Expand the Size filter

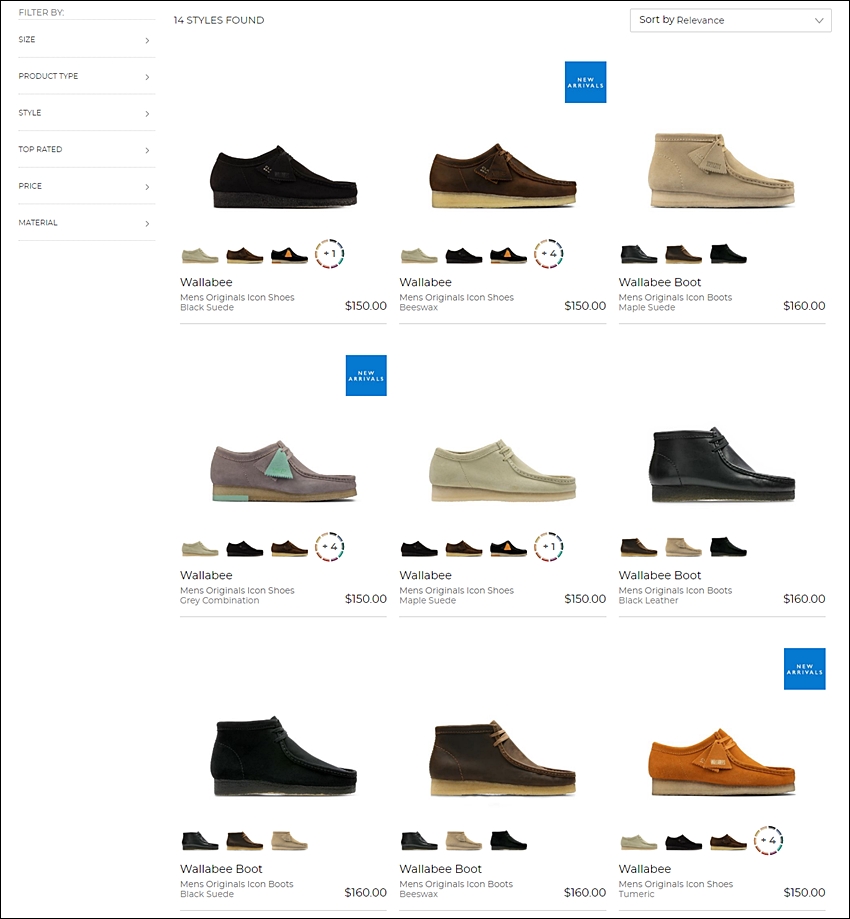click(x=87, y=40)
